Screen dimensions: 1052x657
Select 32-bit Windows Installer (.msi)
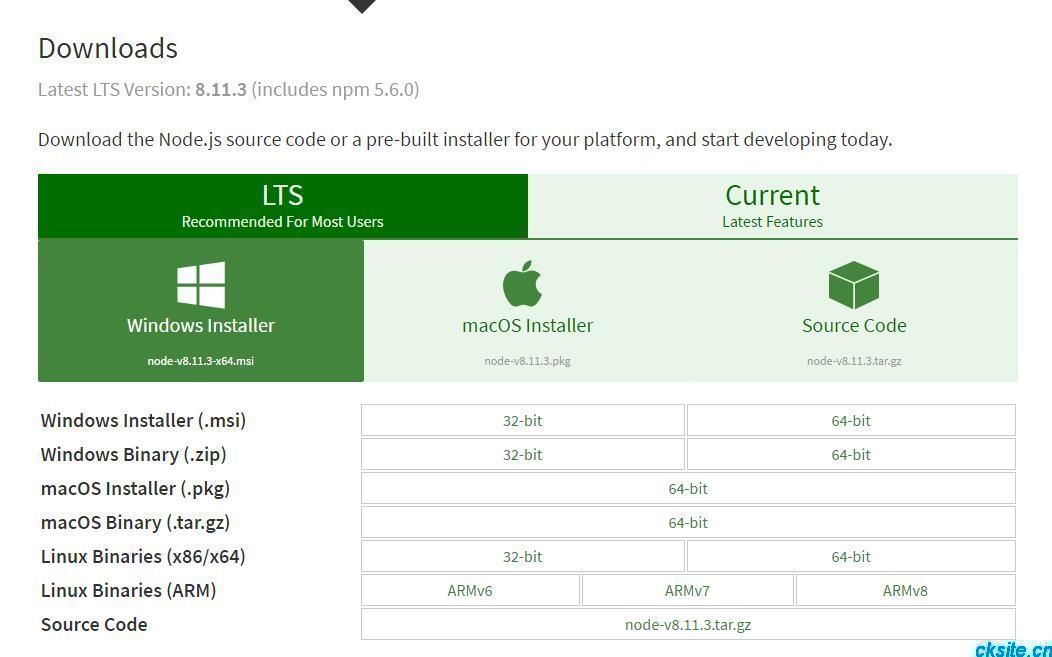point(523,421)
